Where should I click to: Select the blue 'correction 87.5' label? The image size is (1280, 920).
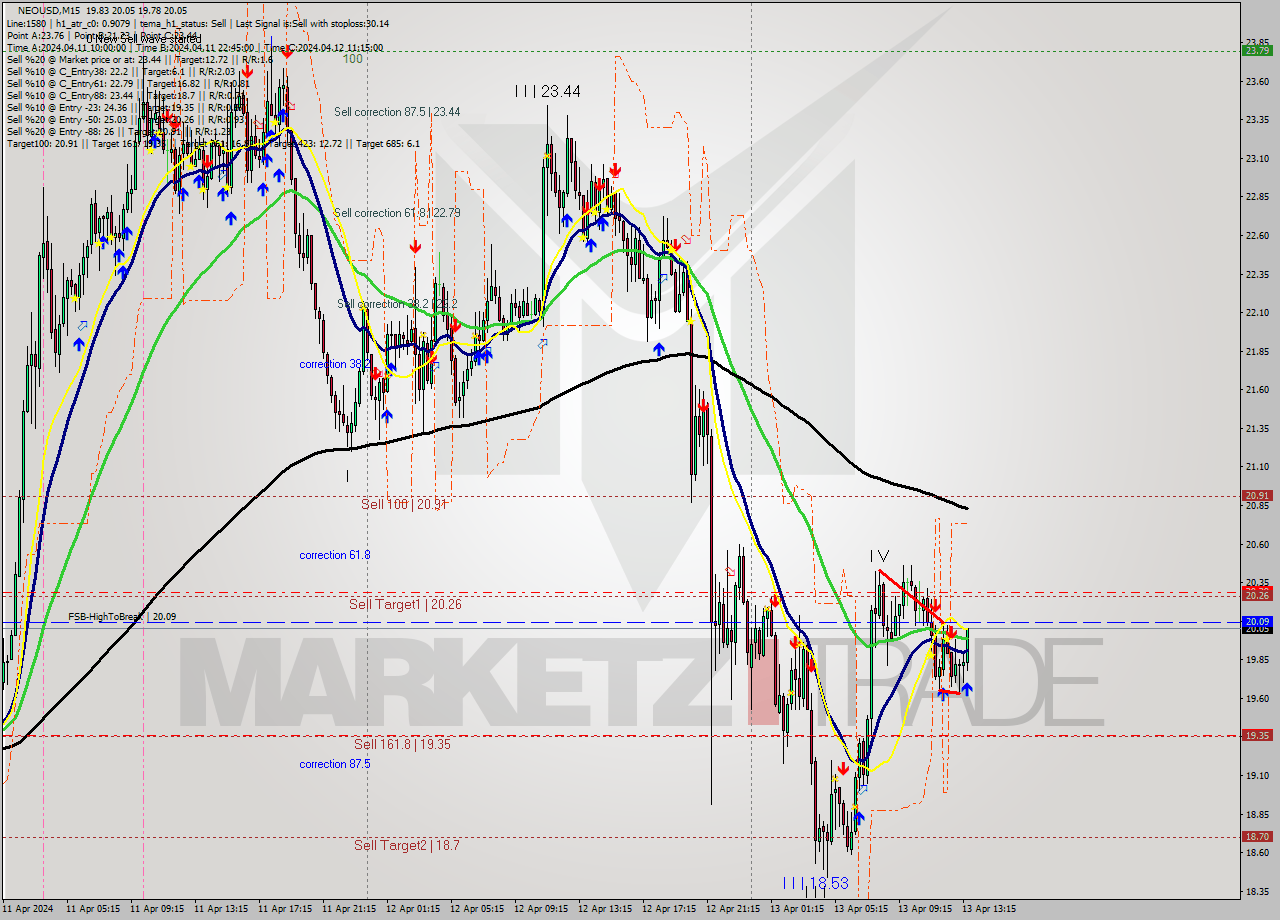[335, 764]
